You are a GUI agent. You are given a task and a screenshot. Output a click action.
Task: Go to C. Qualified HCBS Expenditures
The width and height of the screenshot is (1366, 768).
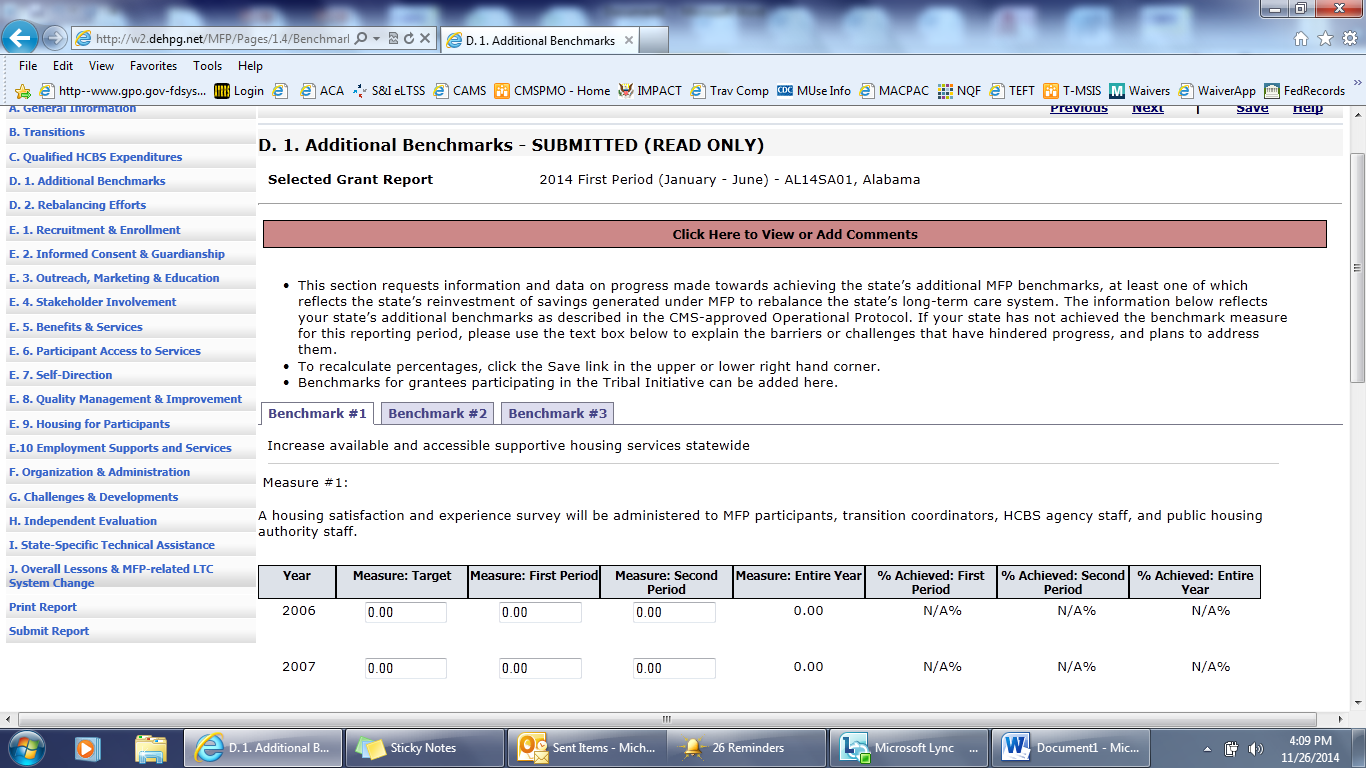tap(96, 157)
